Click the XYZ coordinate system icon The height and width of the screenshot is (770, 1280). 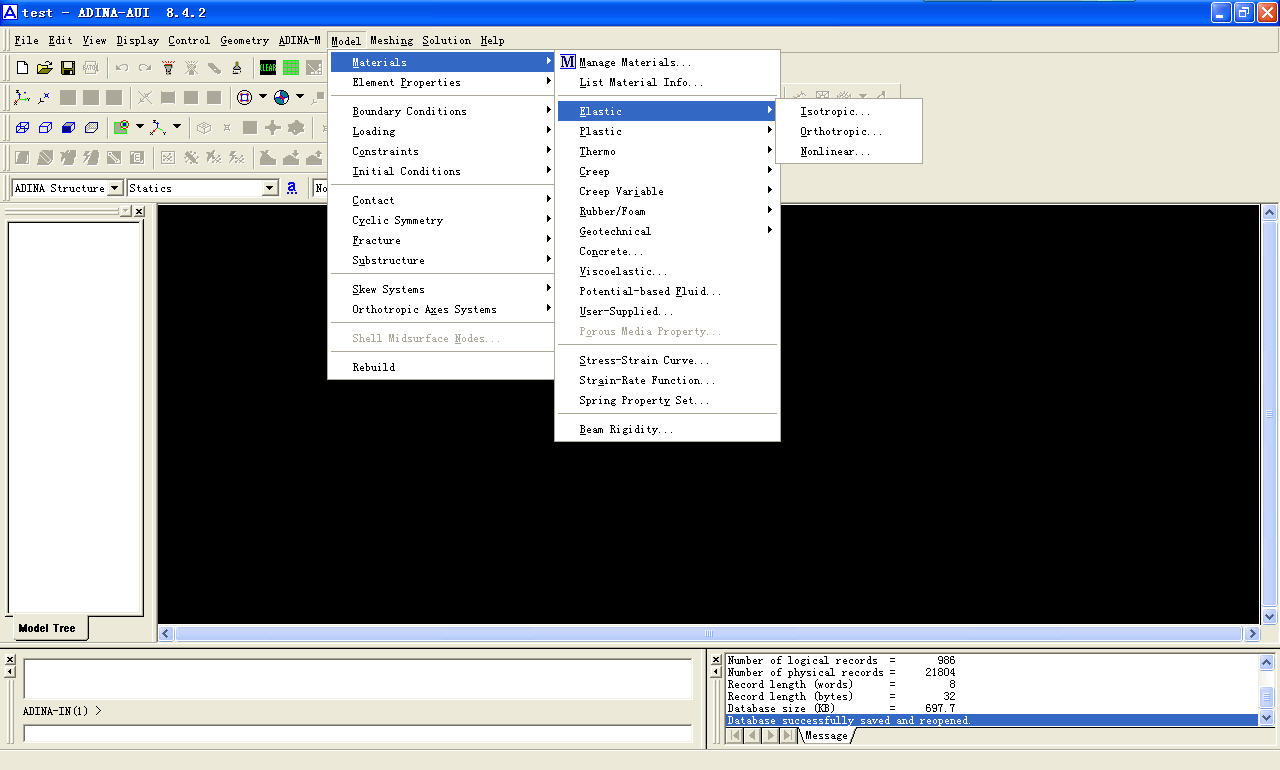point(22,97)
